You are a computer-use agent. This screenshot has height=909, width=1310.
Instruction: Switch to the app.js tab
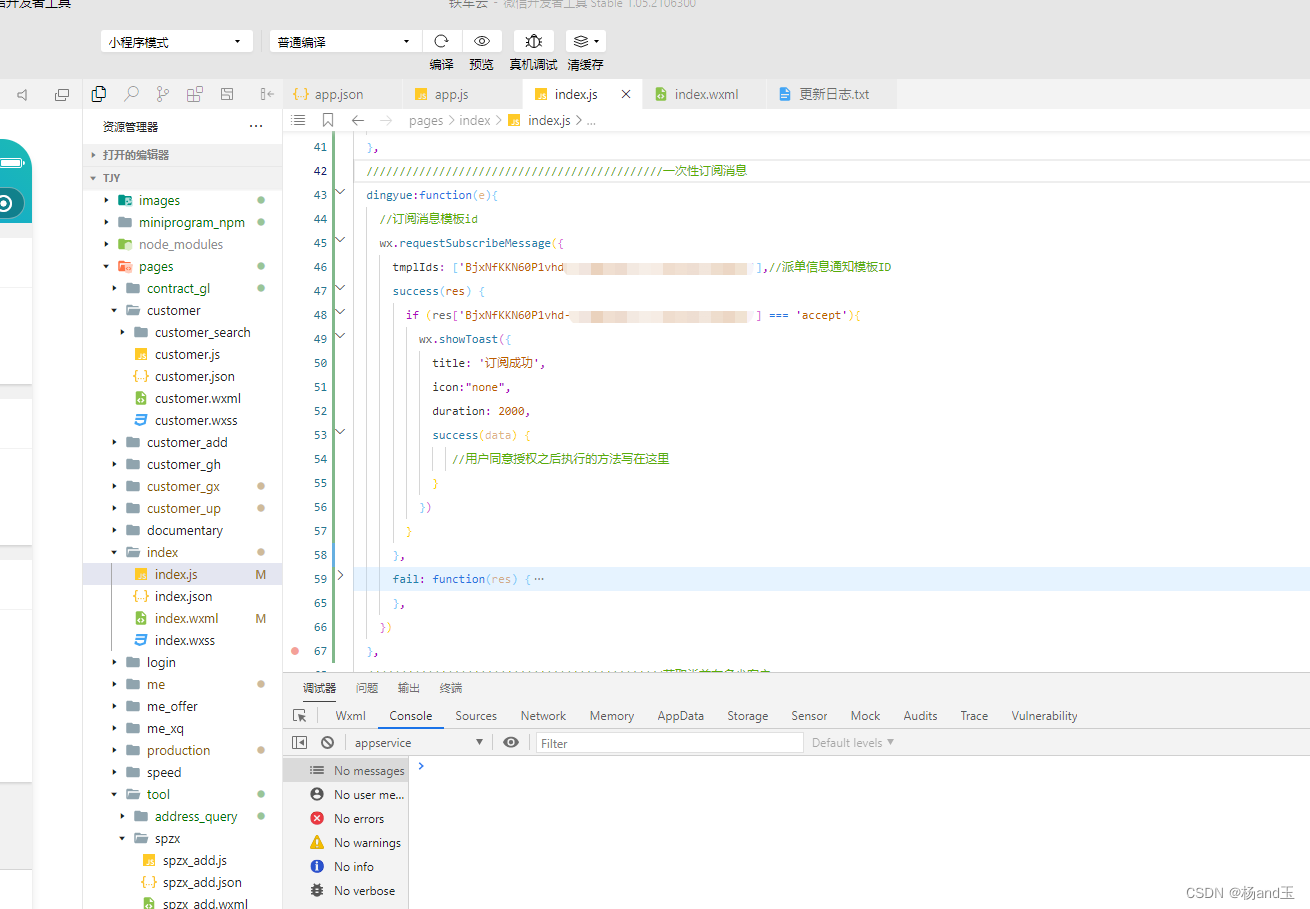pos(462,94)
